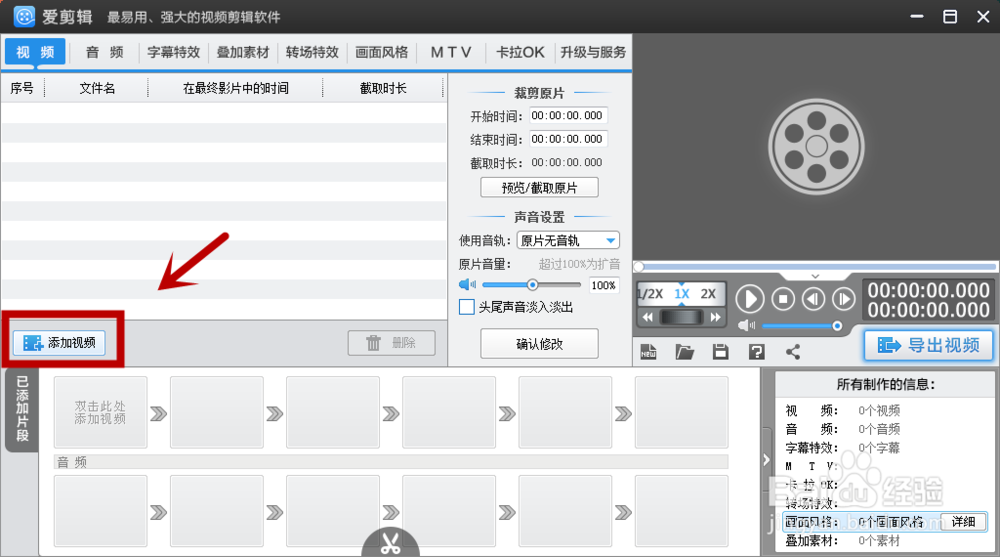Click the 双击此处添加视频 clip slot
The height and width of the screenshot is (557, 1000).
[x=100, y=412]
